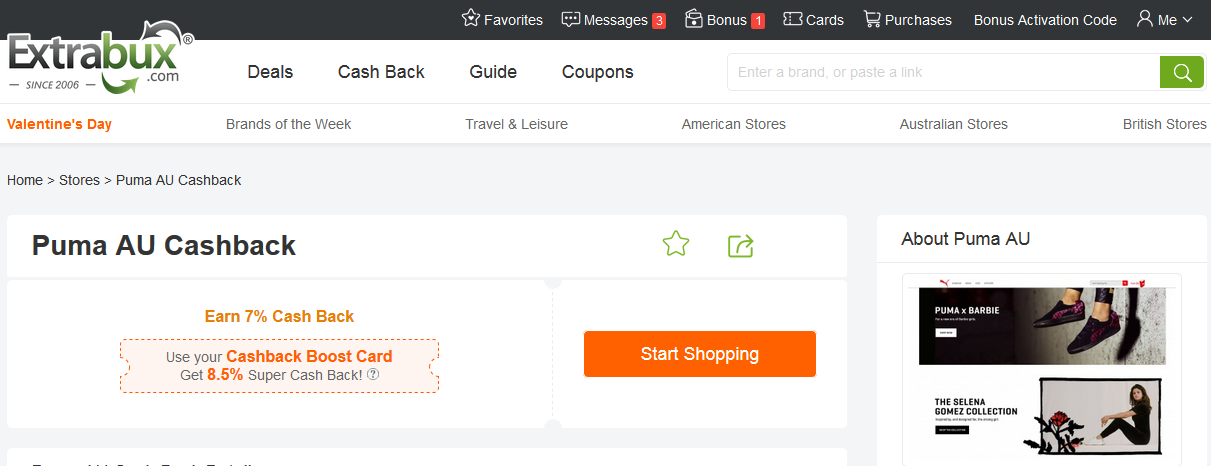Focus the brand search input field
Image resolution: width=1211 pixels, height=466 pixels.
(942, 72)
